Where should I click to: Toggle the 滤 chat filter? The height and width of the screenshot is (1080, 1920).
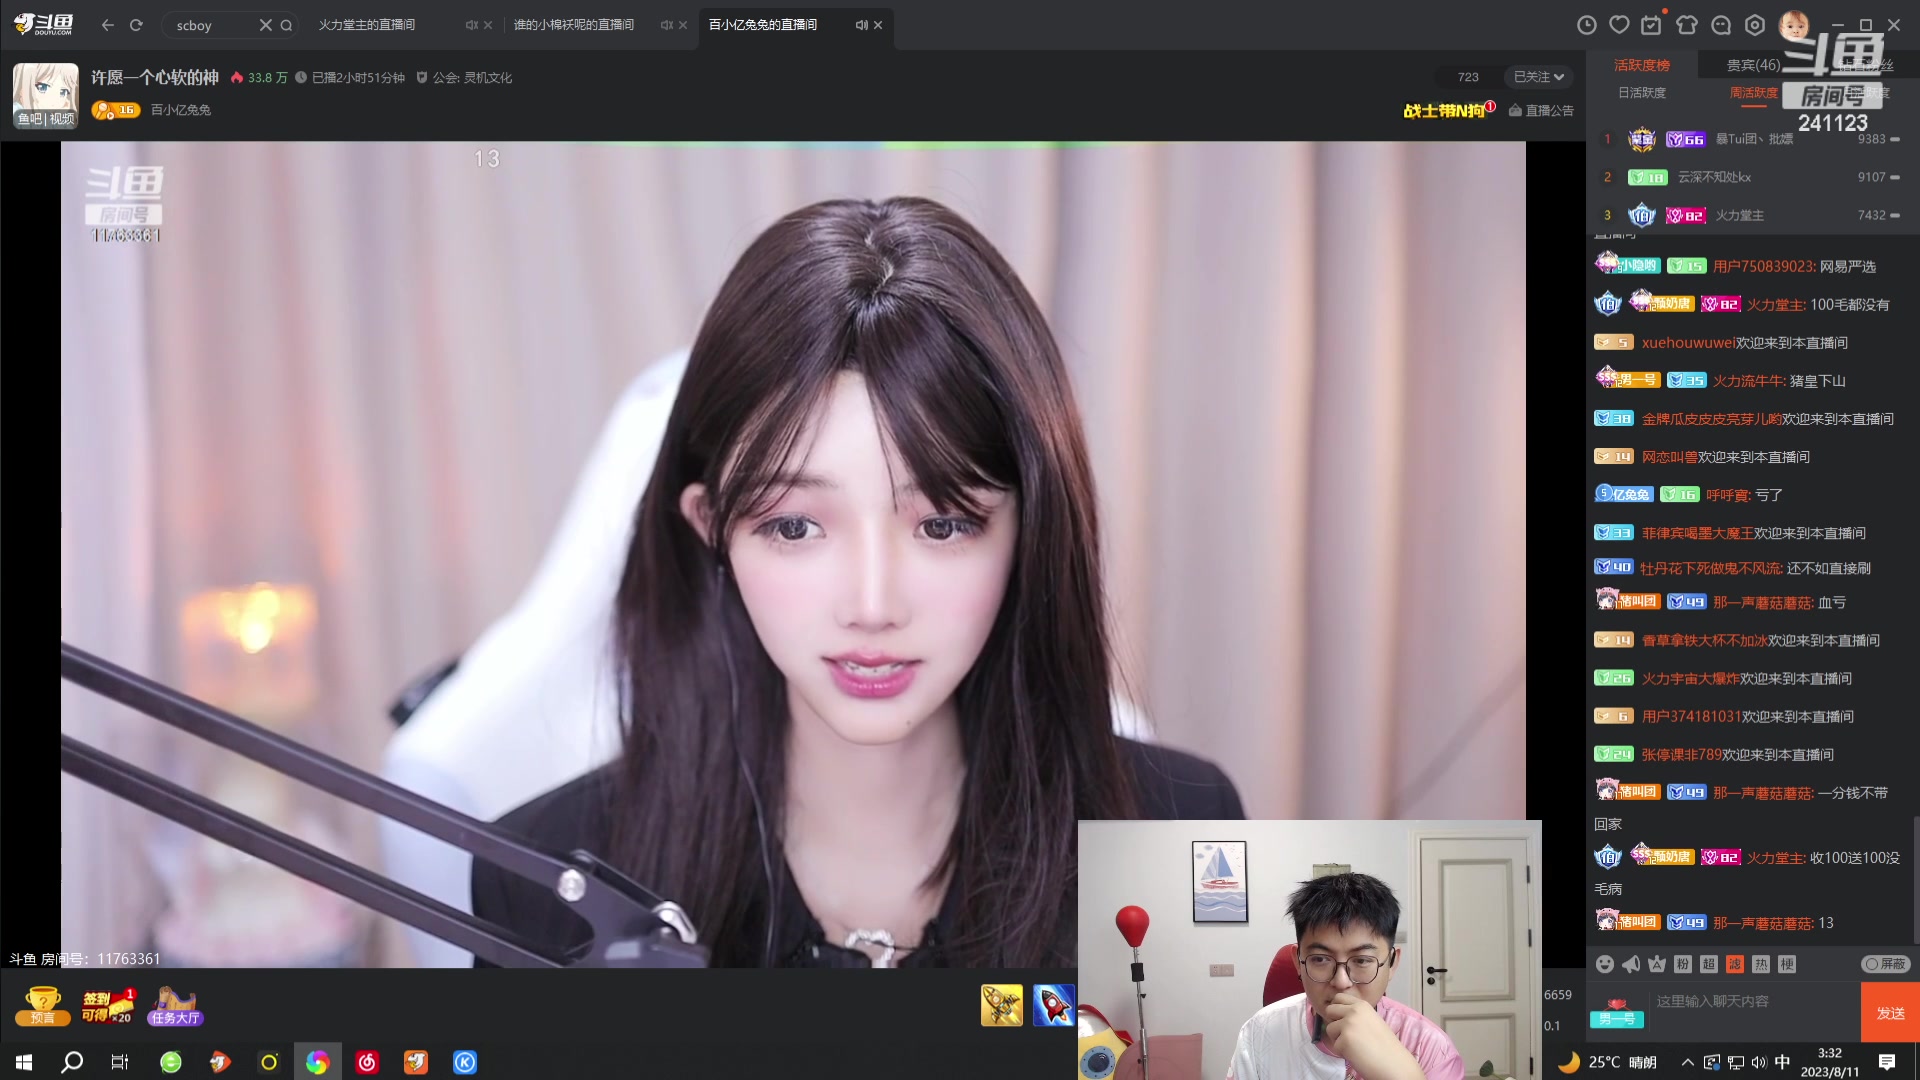[1735, 964]
